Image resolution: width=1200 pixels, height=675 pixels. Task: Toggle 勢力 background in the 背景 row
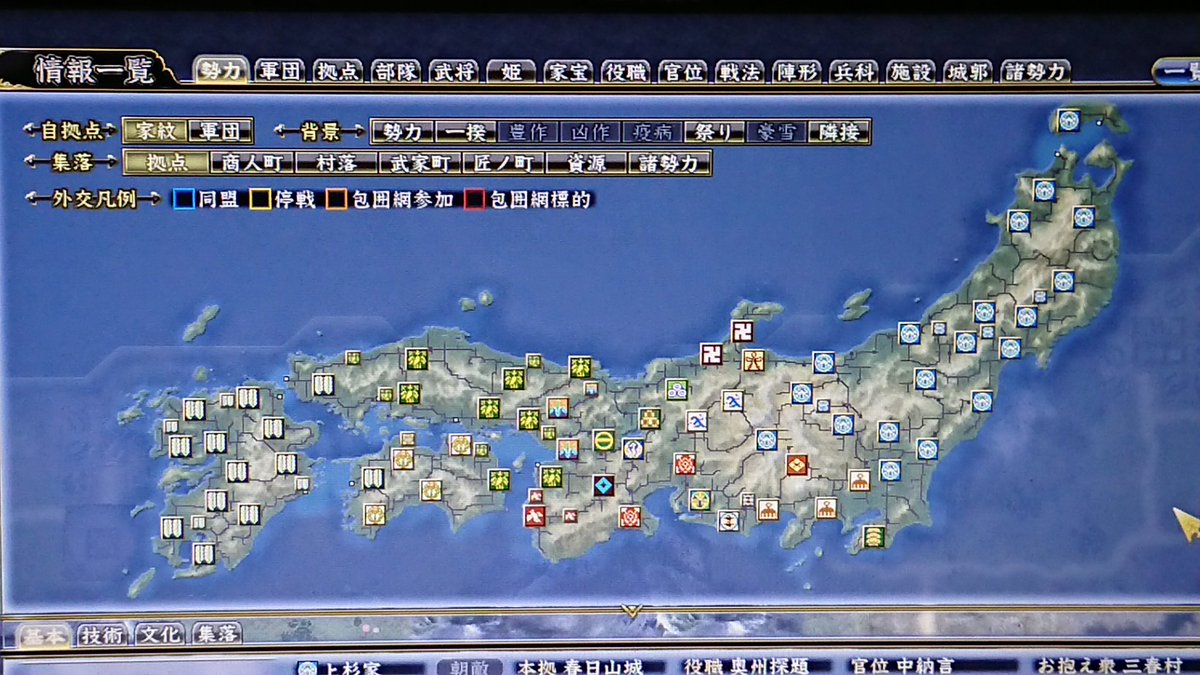click(x=403, y=132)
